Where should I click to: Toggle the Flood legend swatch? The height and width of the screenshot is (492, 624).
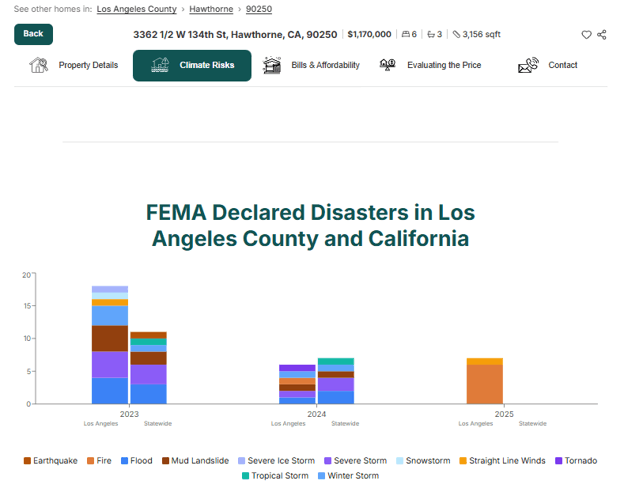coord(125,461)
